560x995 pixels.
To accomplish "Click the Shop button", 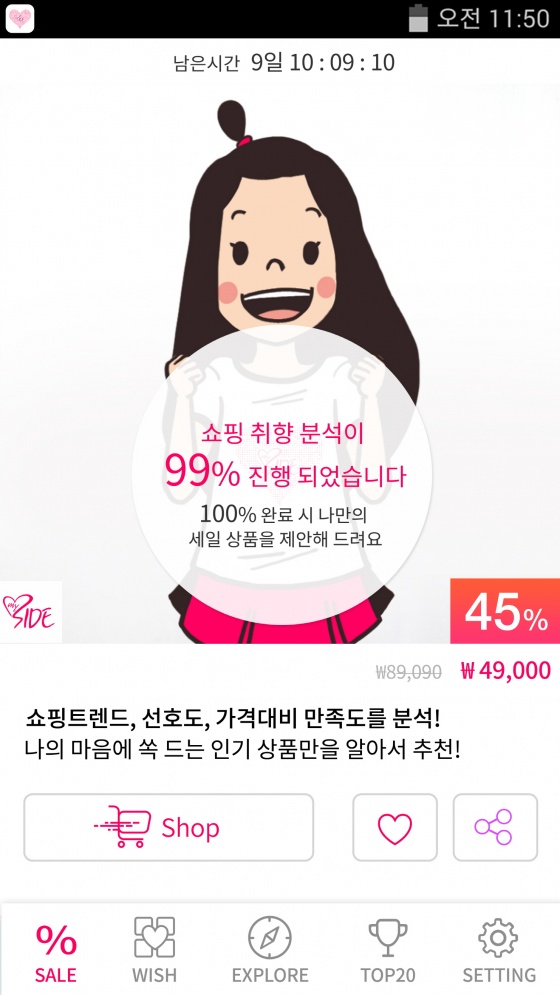I will 169,827.
